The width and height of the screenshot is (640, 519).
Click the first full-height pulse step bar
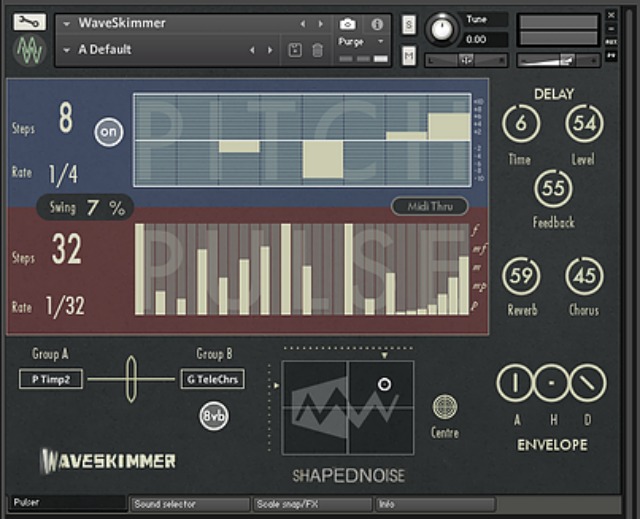click(x=140, y=269)
